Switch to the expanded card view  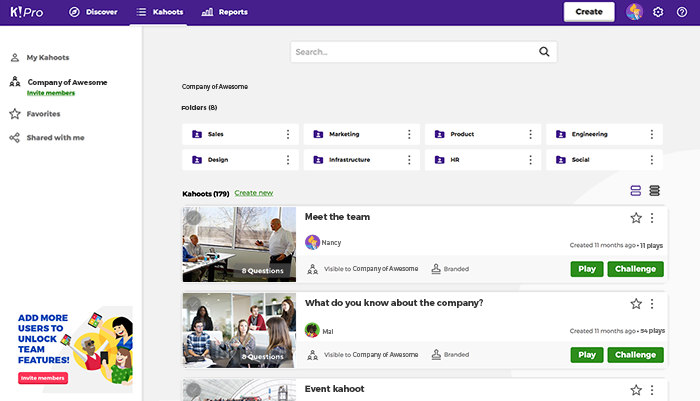pyautogui.click(x=636, y=191)
